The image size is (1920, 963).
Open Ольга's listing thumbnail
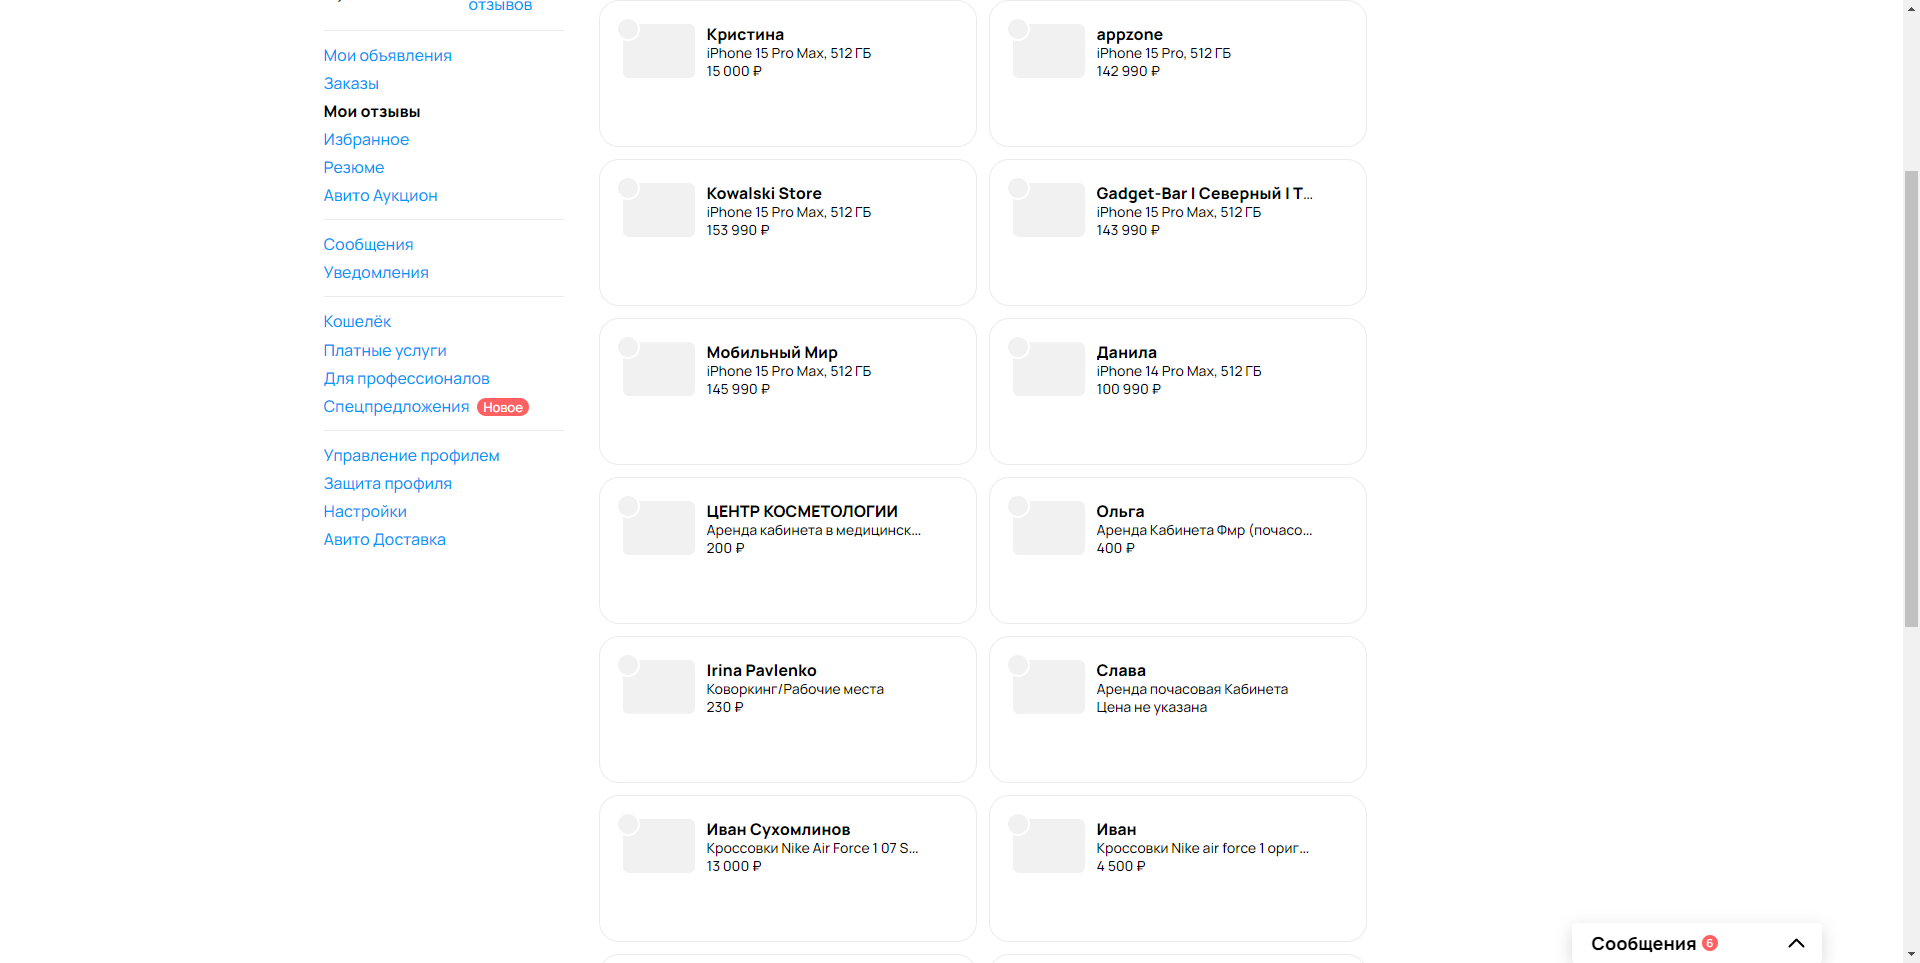tap(1049, 528)
